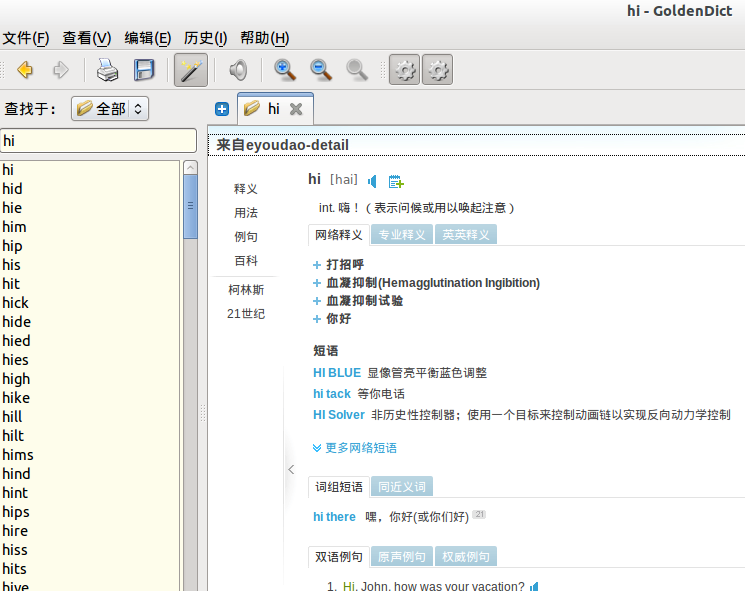745x591 pixels.
Task: Click the 来自eyoudao-detail dictionary header
Action: point(477,145)
